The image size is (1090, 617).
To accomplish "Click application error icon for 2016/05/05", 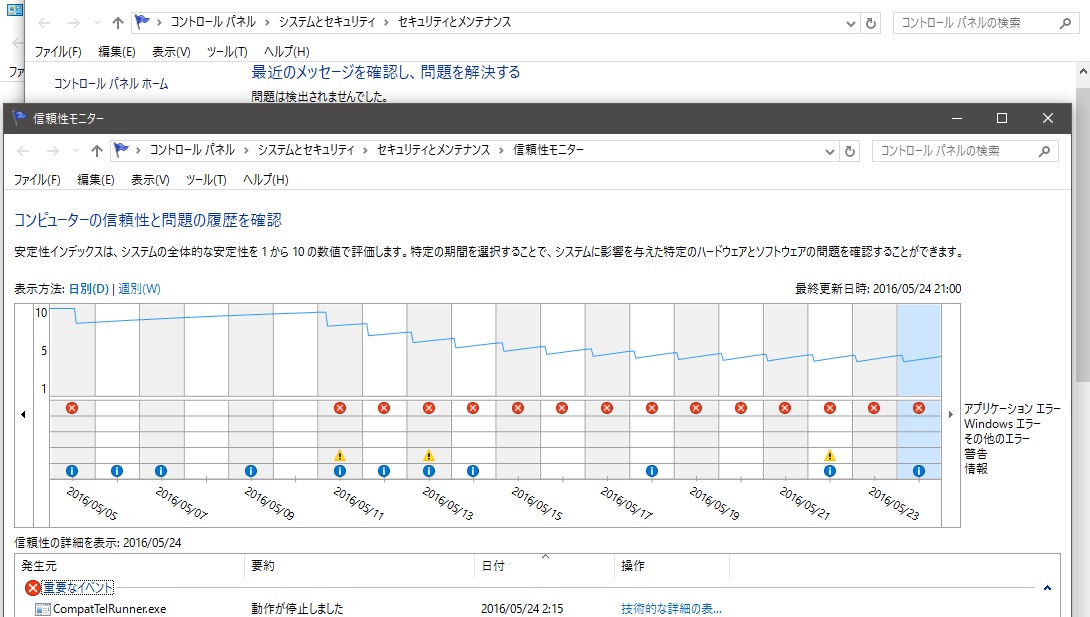I will coord(72,408).
